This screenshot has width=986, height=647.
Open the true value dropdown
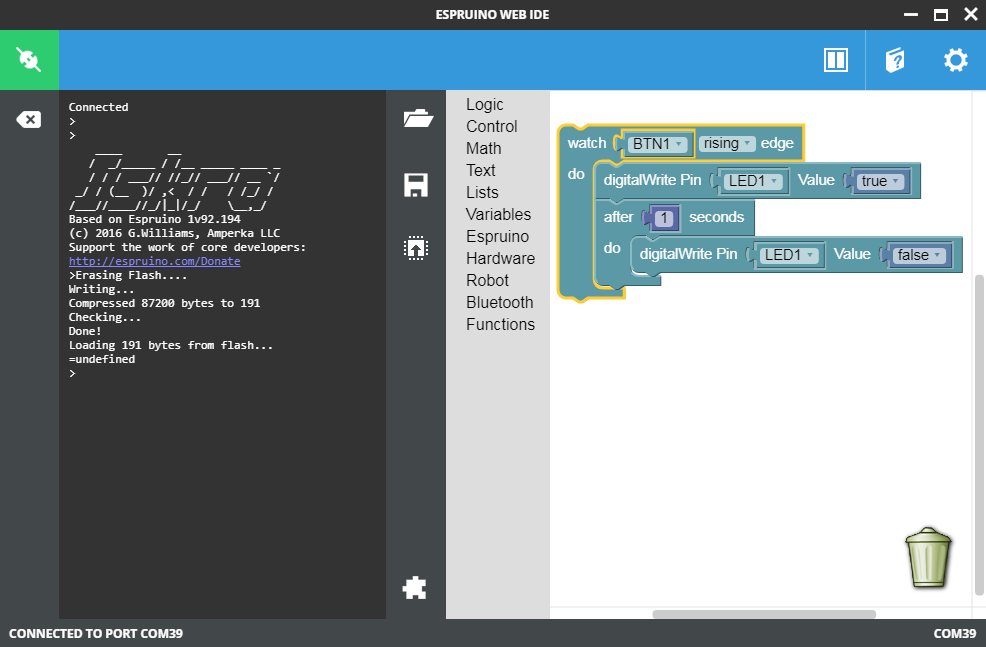[878, 180]
